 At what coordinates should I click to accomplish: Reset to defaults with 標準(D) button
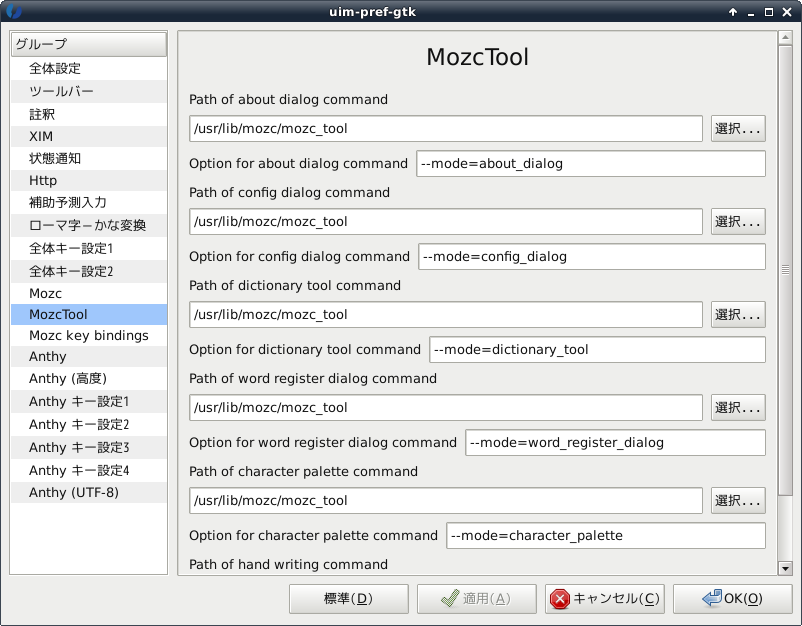point(349,599)
